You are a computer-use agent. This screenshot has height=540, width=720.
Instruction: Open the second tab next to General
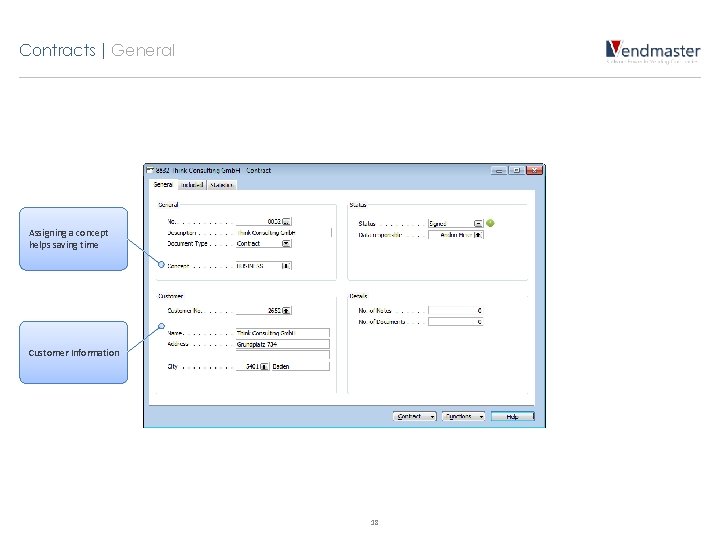tap(192, 185)
